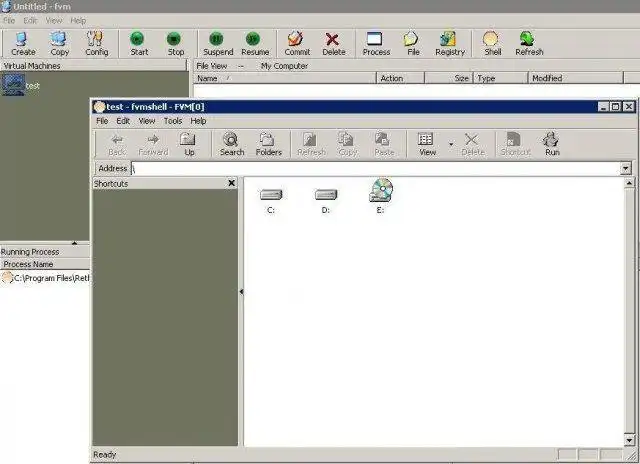640x464 pixels.
Task: Sort by Type column header
Action: click(x=501, y=78)
